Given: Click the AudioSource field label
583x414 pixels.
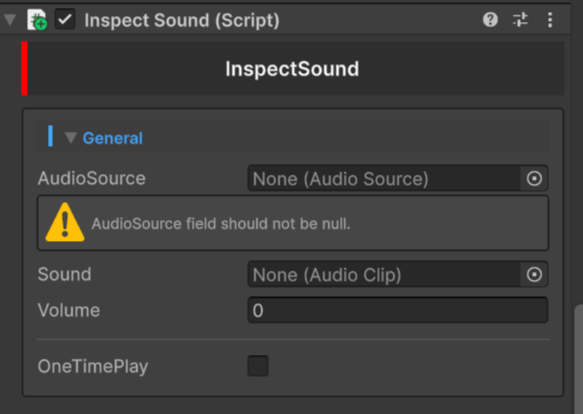Looking at the screenshot, I should pos(91,178).
